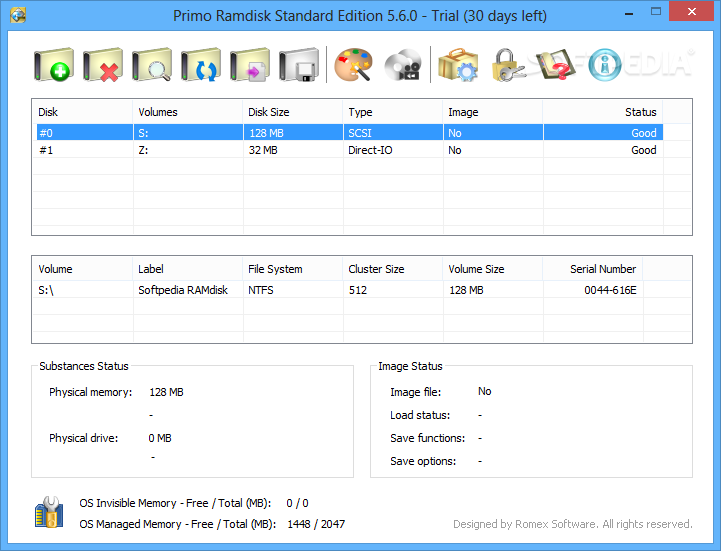Select the S:\ volume row

pyautogui.click(x=340, y=290)
